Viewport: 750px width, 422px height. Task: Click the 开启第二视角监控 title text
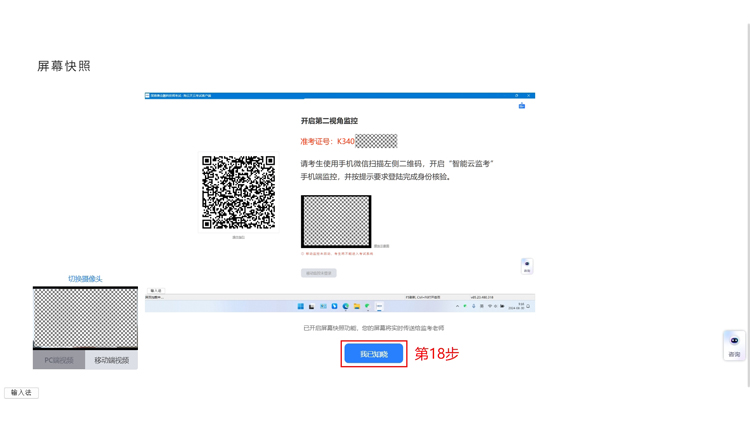pos(329,121)
